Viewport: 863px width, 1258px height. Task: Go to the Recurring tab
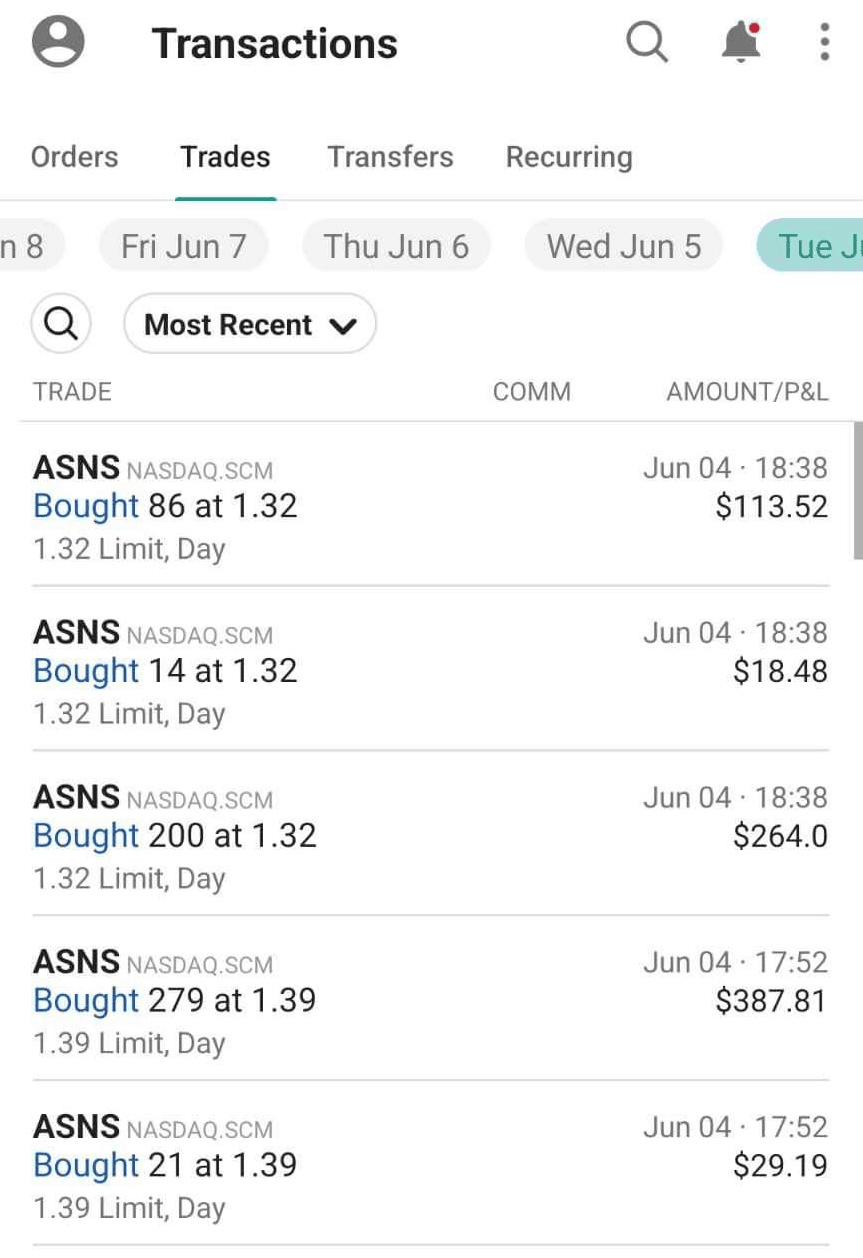pos(569,157)
